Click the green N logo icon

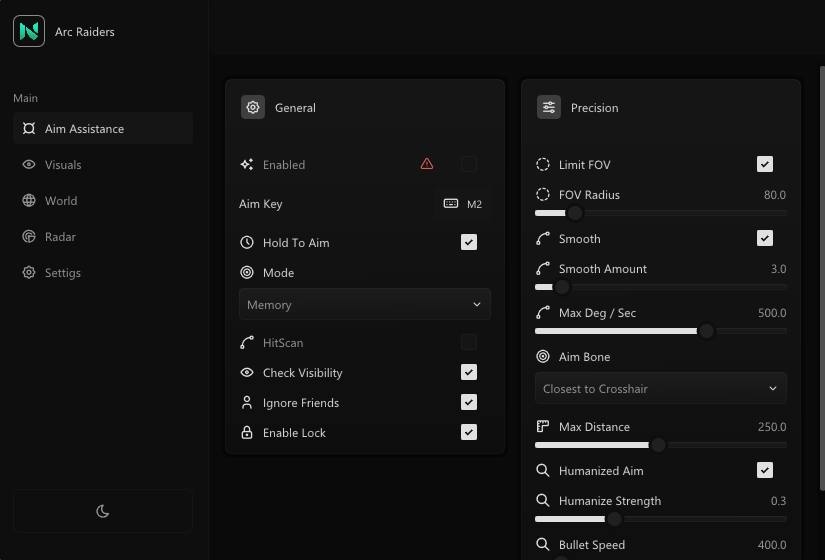coord(29,32)
